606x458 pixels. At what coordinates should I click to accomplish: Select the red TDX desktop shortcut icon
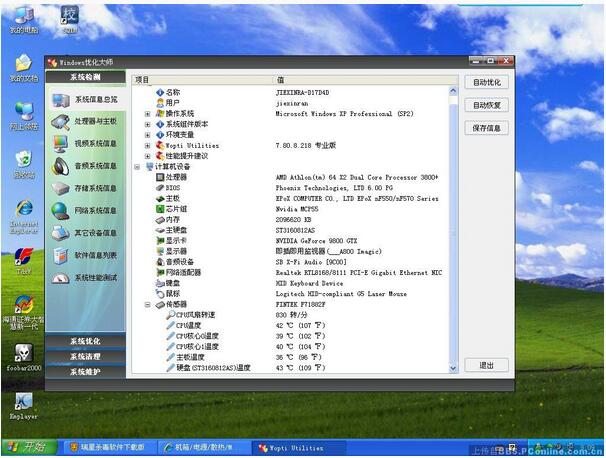(24, 261)
